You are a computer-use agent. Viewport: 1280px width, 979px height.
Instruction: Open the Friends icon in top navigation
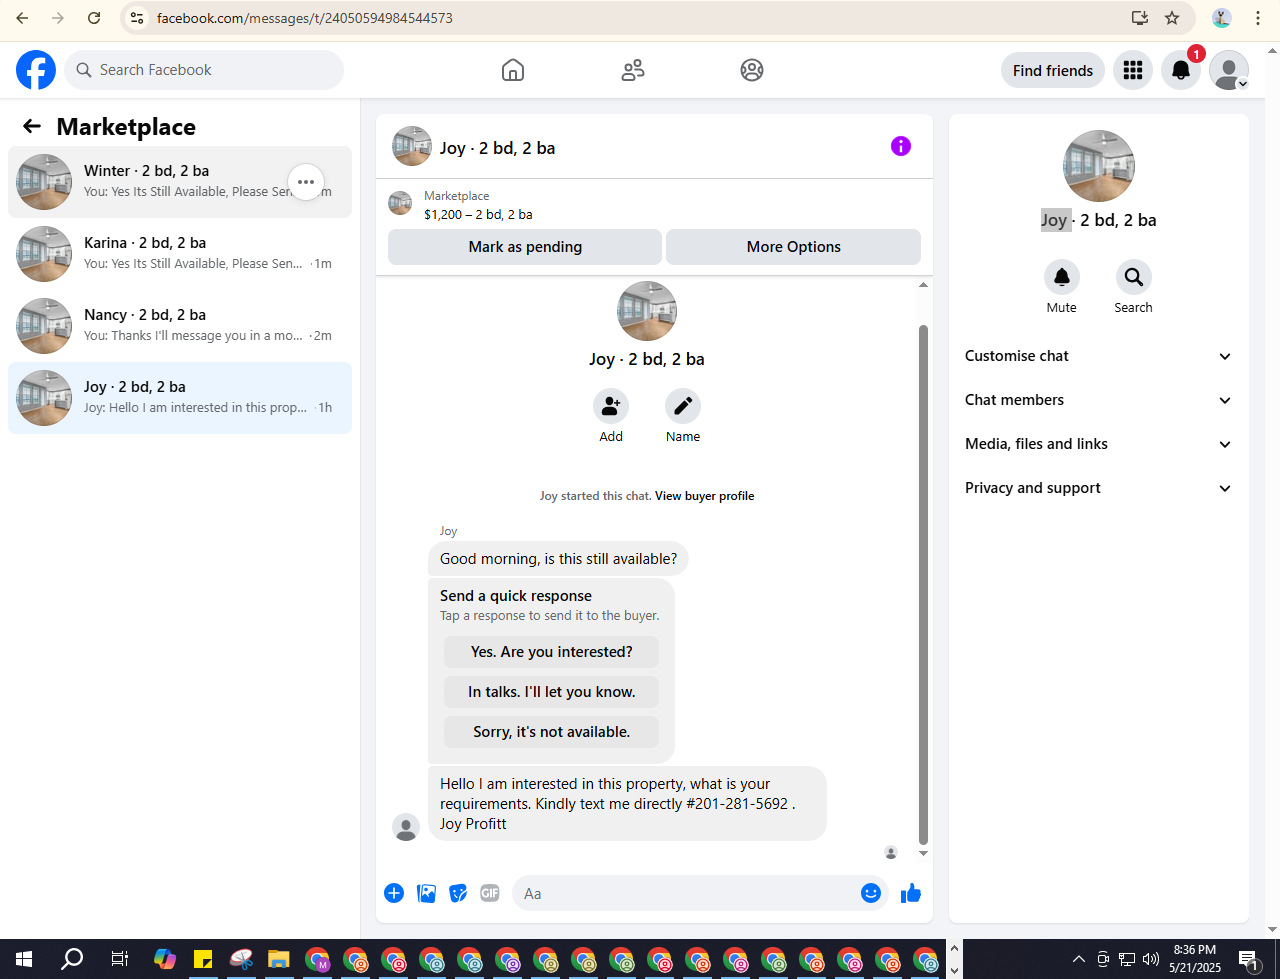[633, 70]
